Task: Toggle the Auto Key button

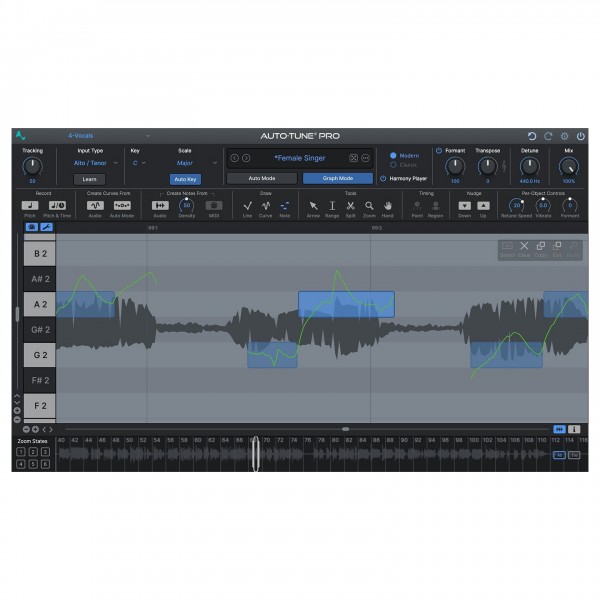Action: coord(185,179)
